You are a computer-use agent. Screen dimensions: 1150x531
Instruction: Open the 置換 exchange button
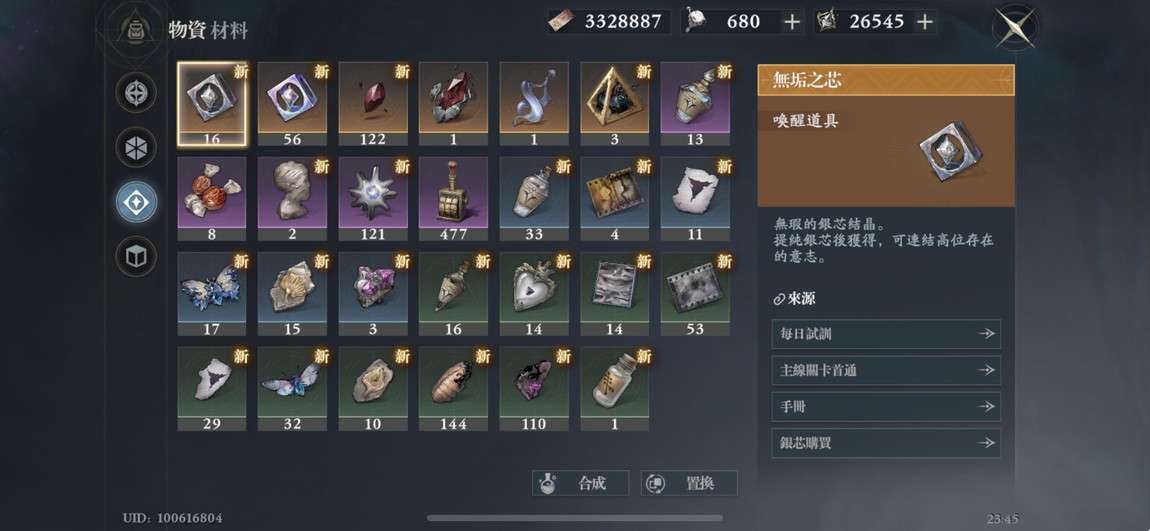689,483
